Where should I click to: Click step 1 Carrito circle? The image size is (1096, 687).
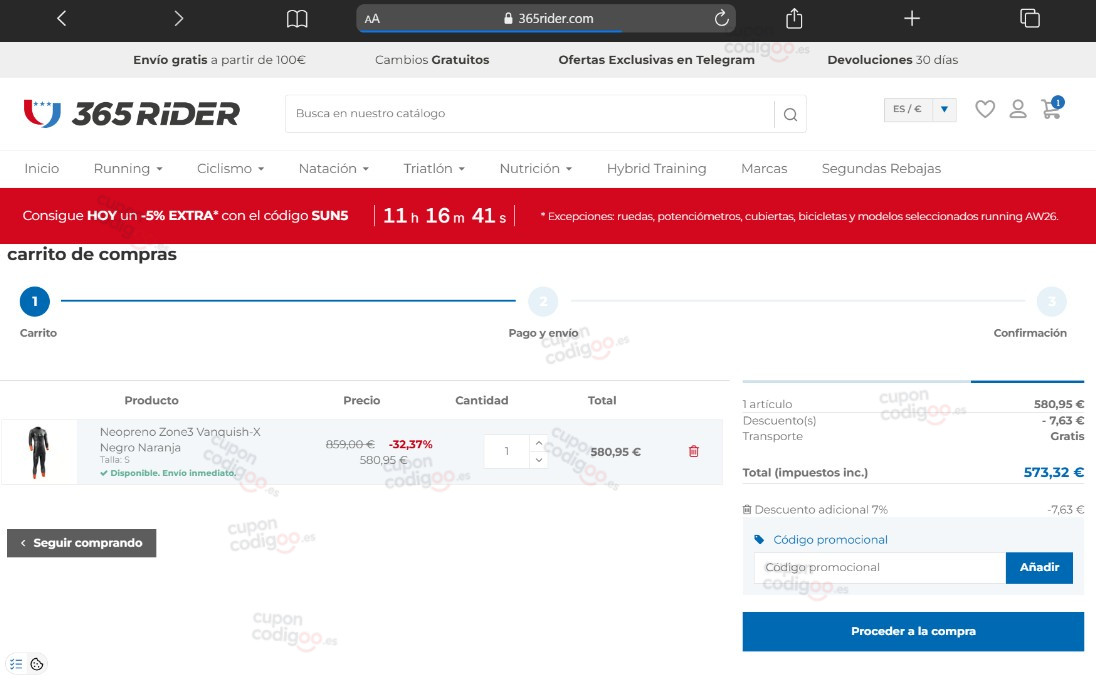pyautogui.click(x=35, y=301)
